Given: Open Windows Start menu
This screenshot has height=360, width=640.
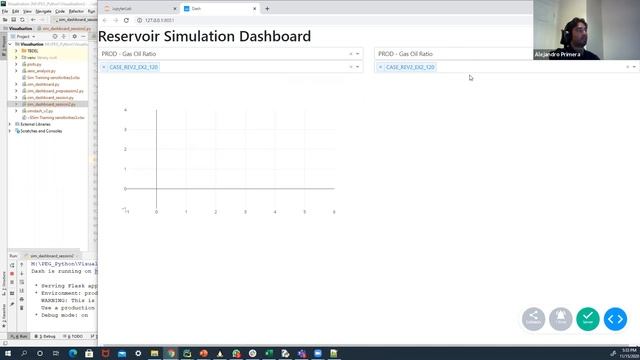Looking at the screenshot, I should [8, 353].
